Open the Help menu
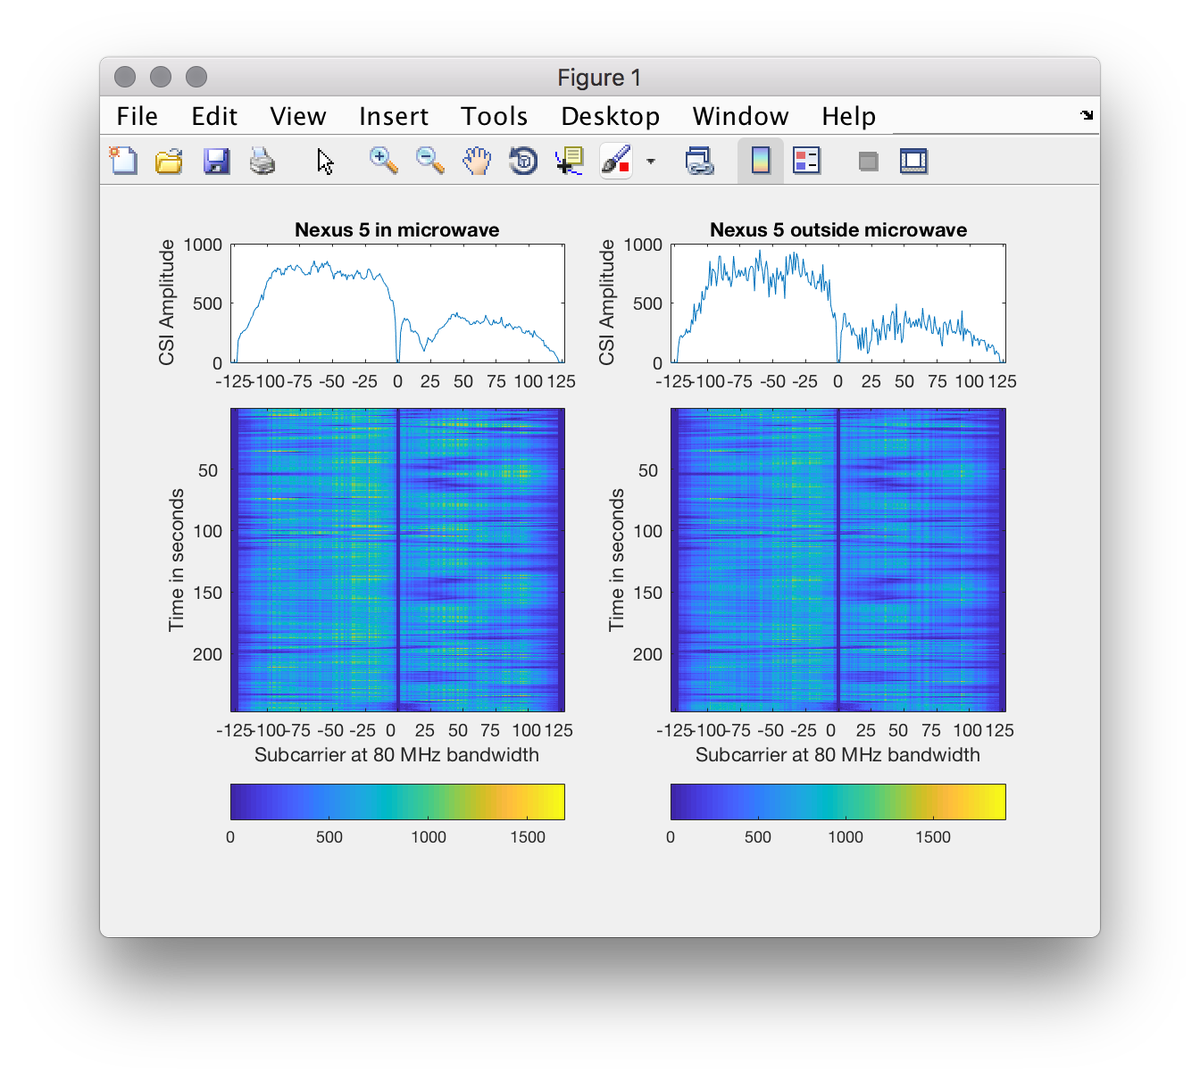 [x=849, y=116]
